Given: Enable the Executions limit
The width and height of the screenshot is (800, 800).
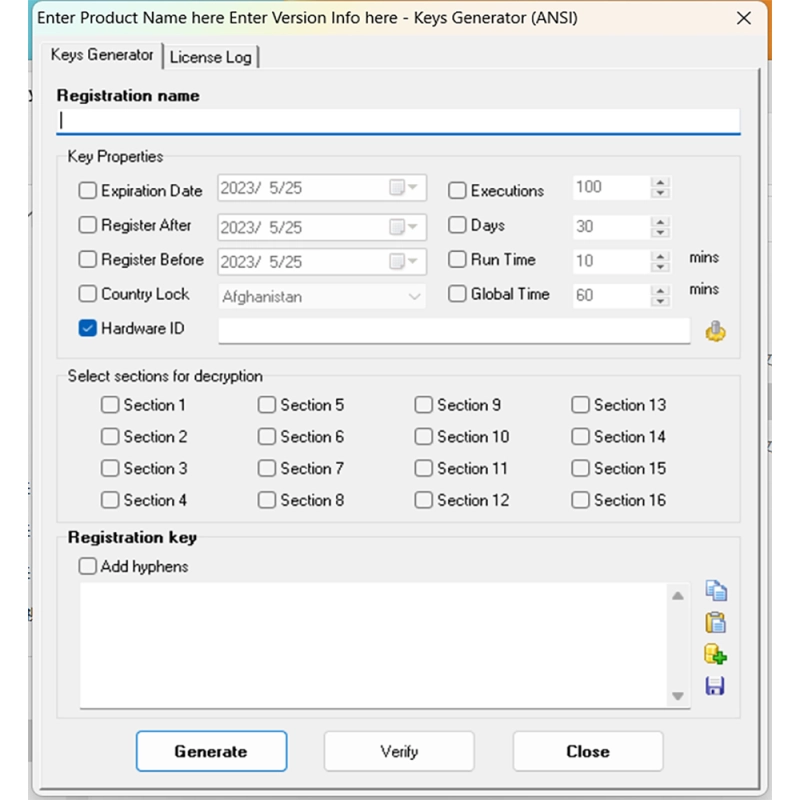Looking at the screenshot, I should (457, 190).
